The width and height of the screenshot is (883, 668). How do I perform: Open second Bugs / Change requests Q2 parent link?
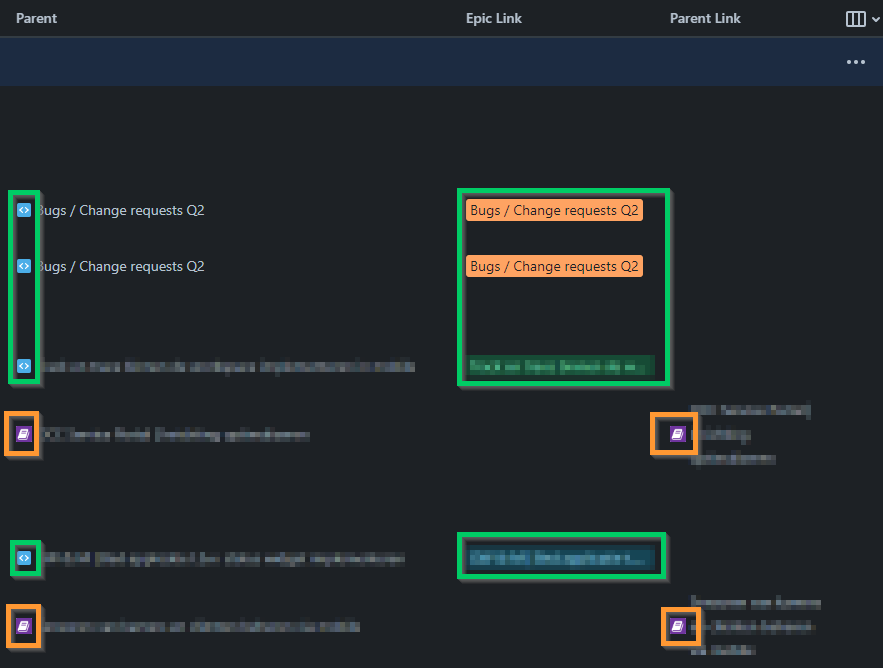121,266
